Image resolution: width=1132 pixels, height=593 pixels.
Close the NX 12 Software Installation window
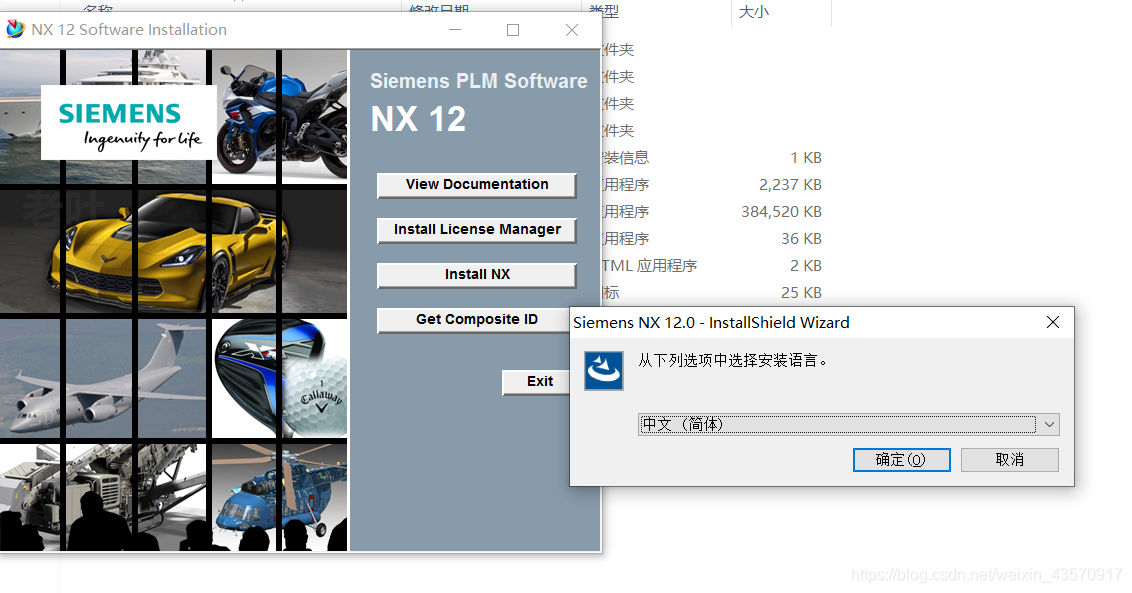[572, 30]
